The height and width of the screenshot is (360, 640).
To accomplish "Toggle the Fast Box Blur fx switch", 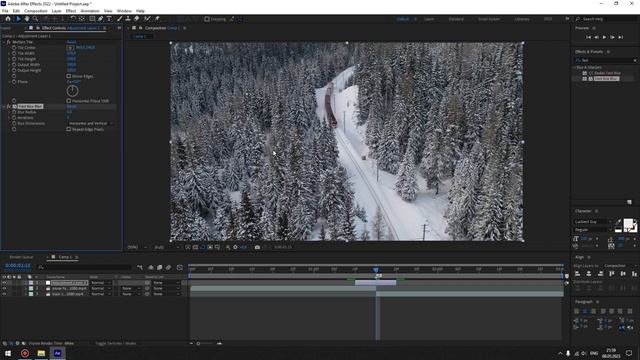I will pyautogui.click(x=9, y=107).
